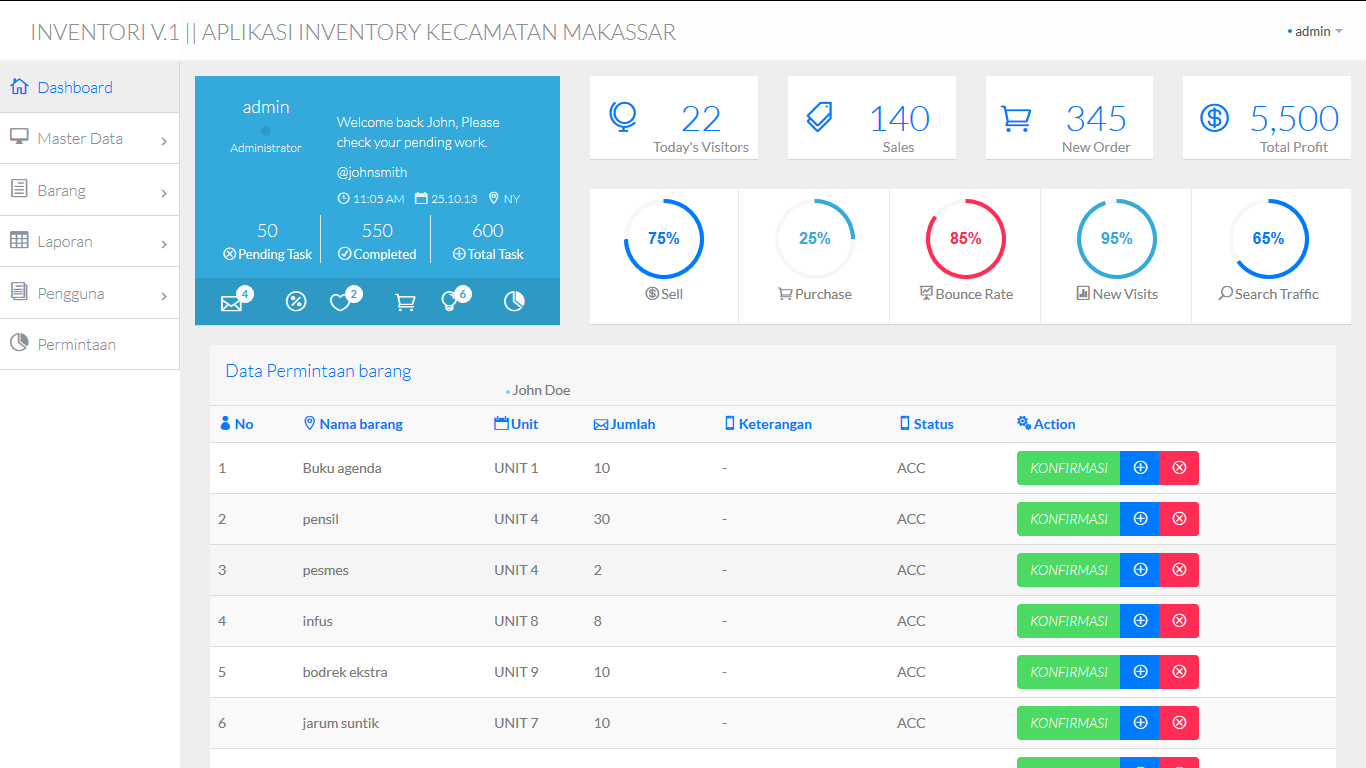Click the blue plus icon for Buku agenda

[1140, 468]
